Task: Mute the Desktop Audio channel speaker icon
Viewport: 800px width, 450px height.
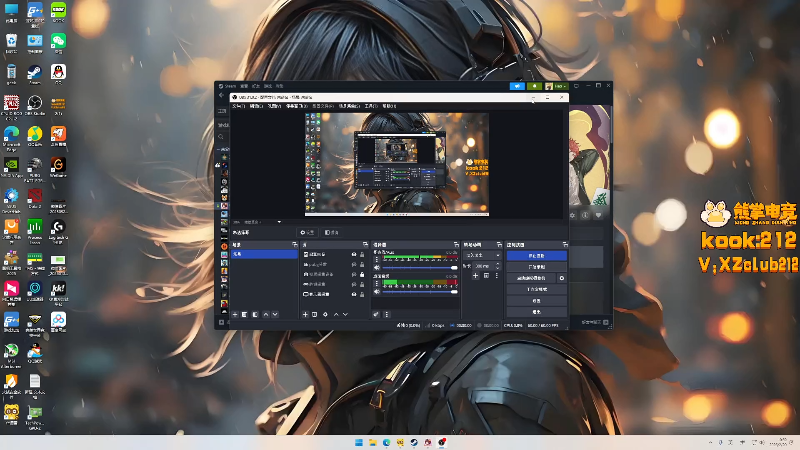Action: 377,291
